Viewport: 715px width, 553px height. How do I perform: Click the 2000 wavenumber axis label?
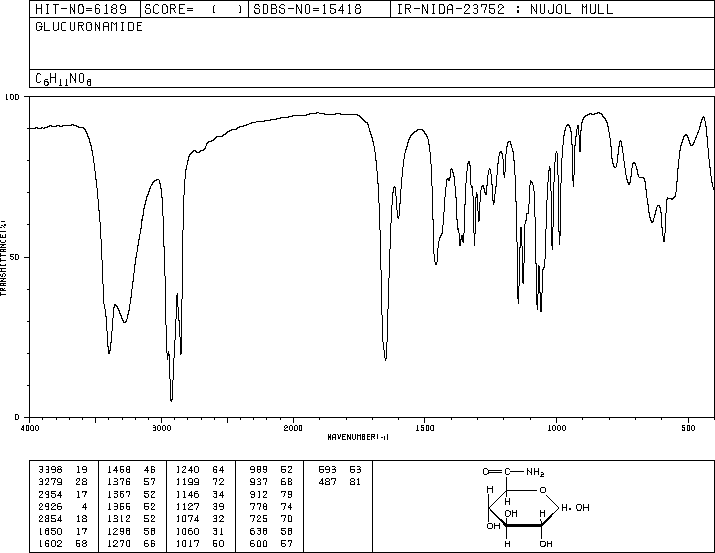[293, 428]
